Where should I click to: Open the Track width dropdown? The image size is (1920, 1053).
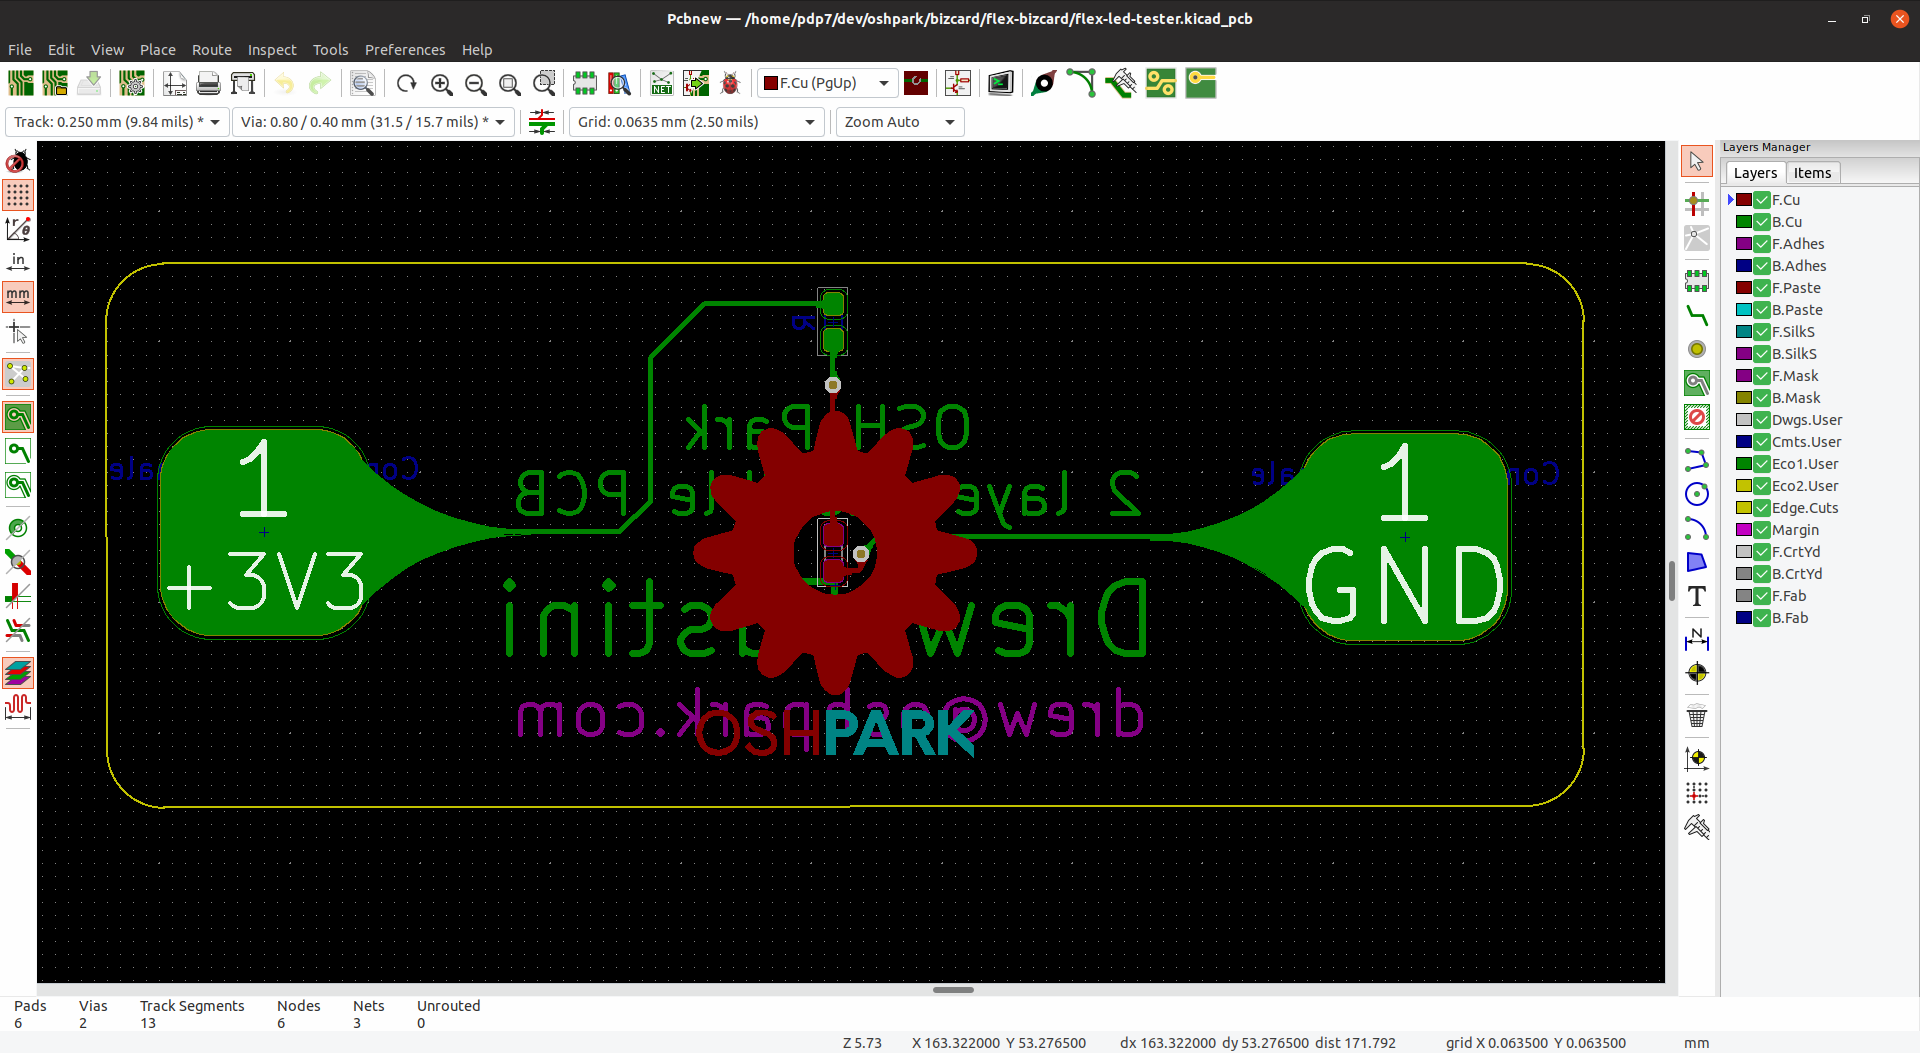click(117, 122)
